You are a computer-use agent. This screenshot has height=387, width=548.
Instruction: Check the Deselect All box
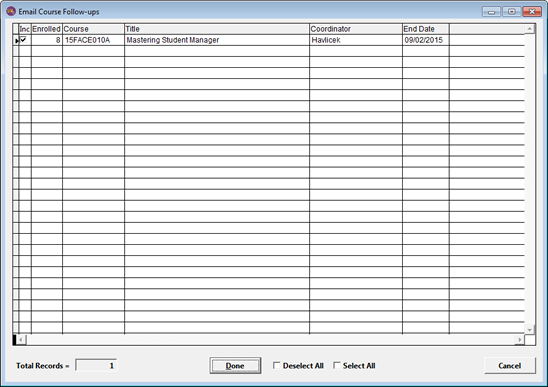click(x=276, y=365)
